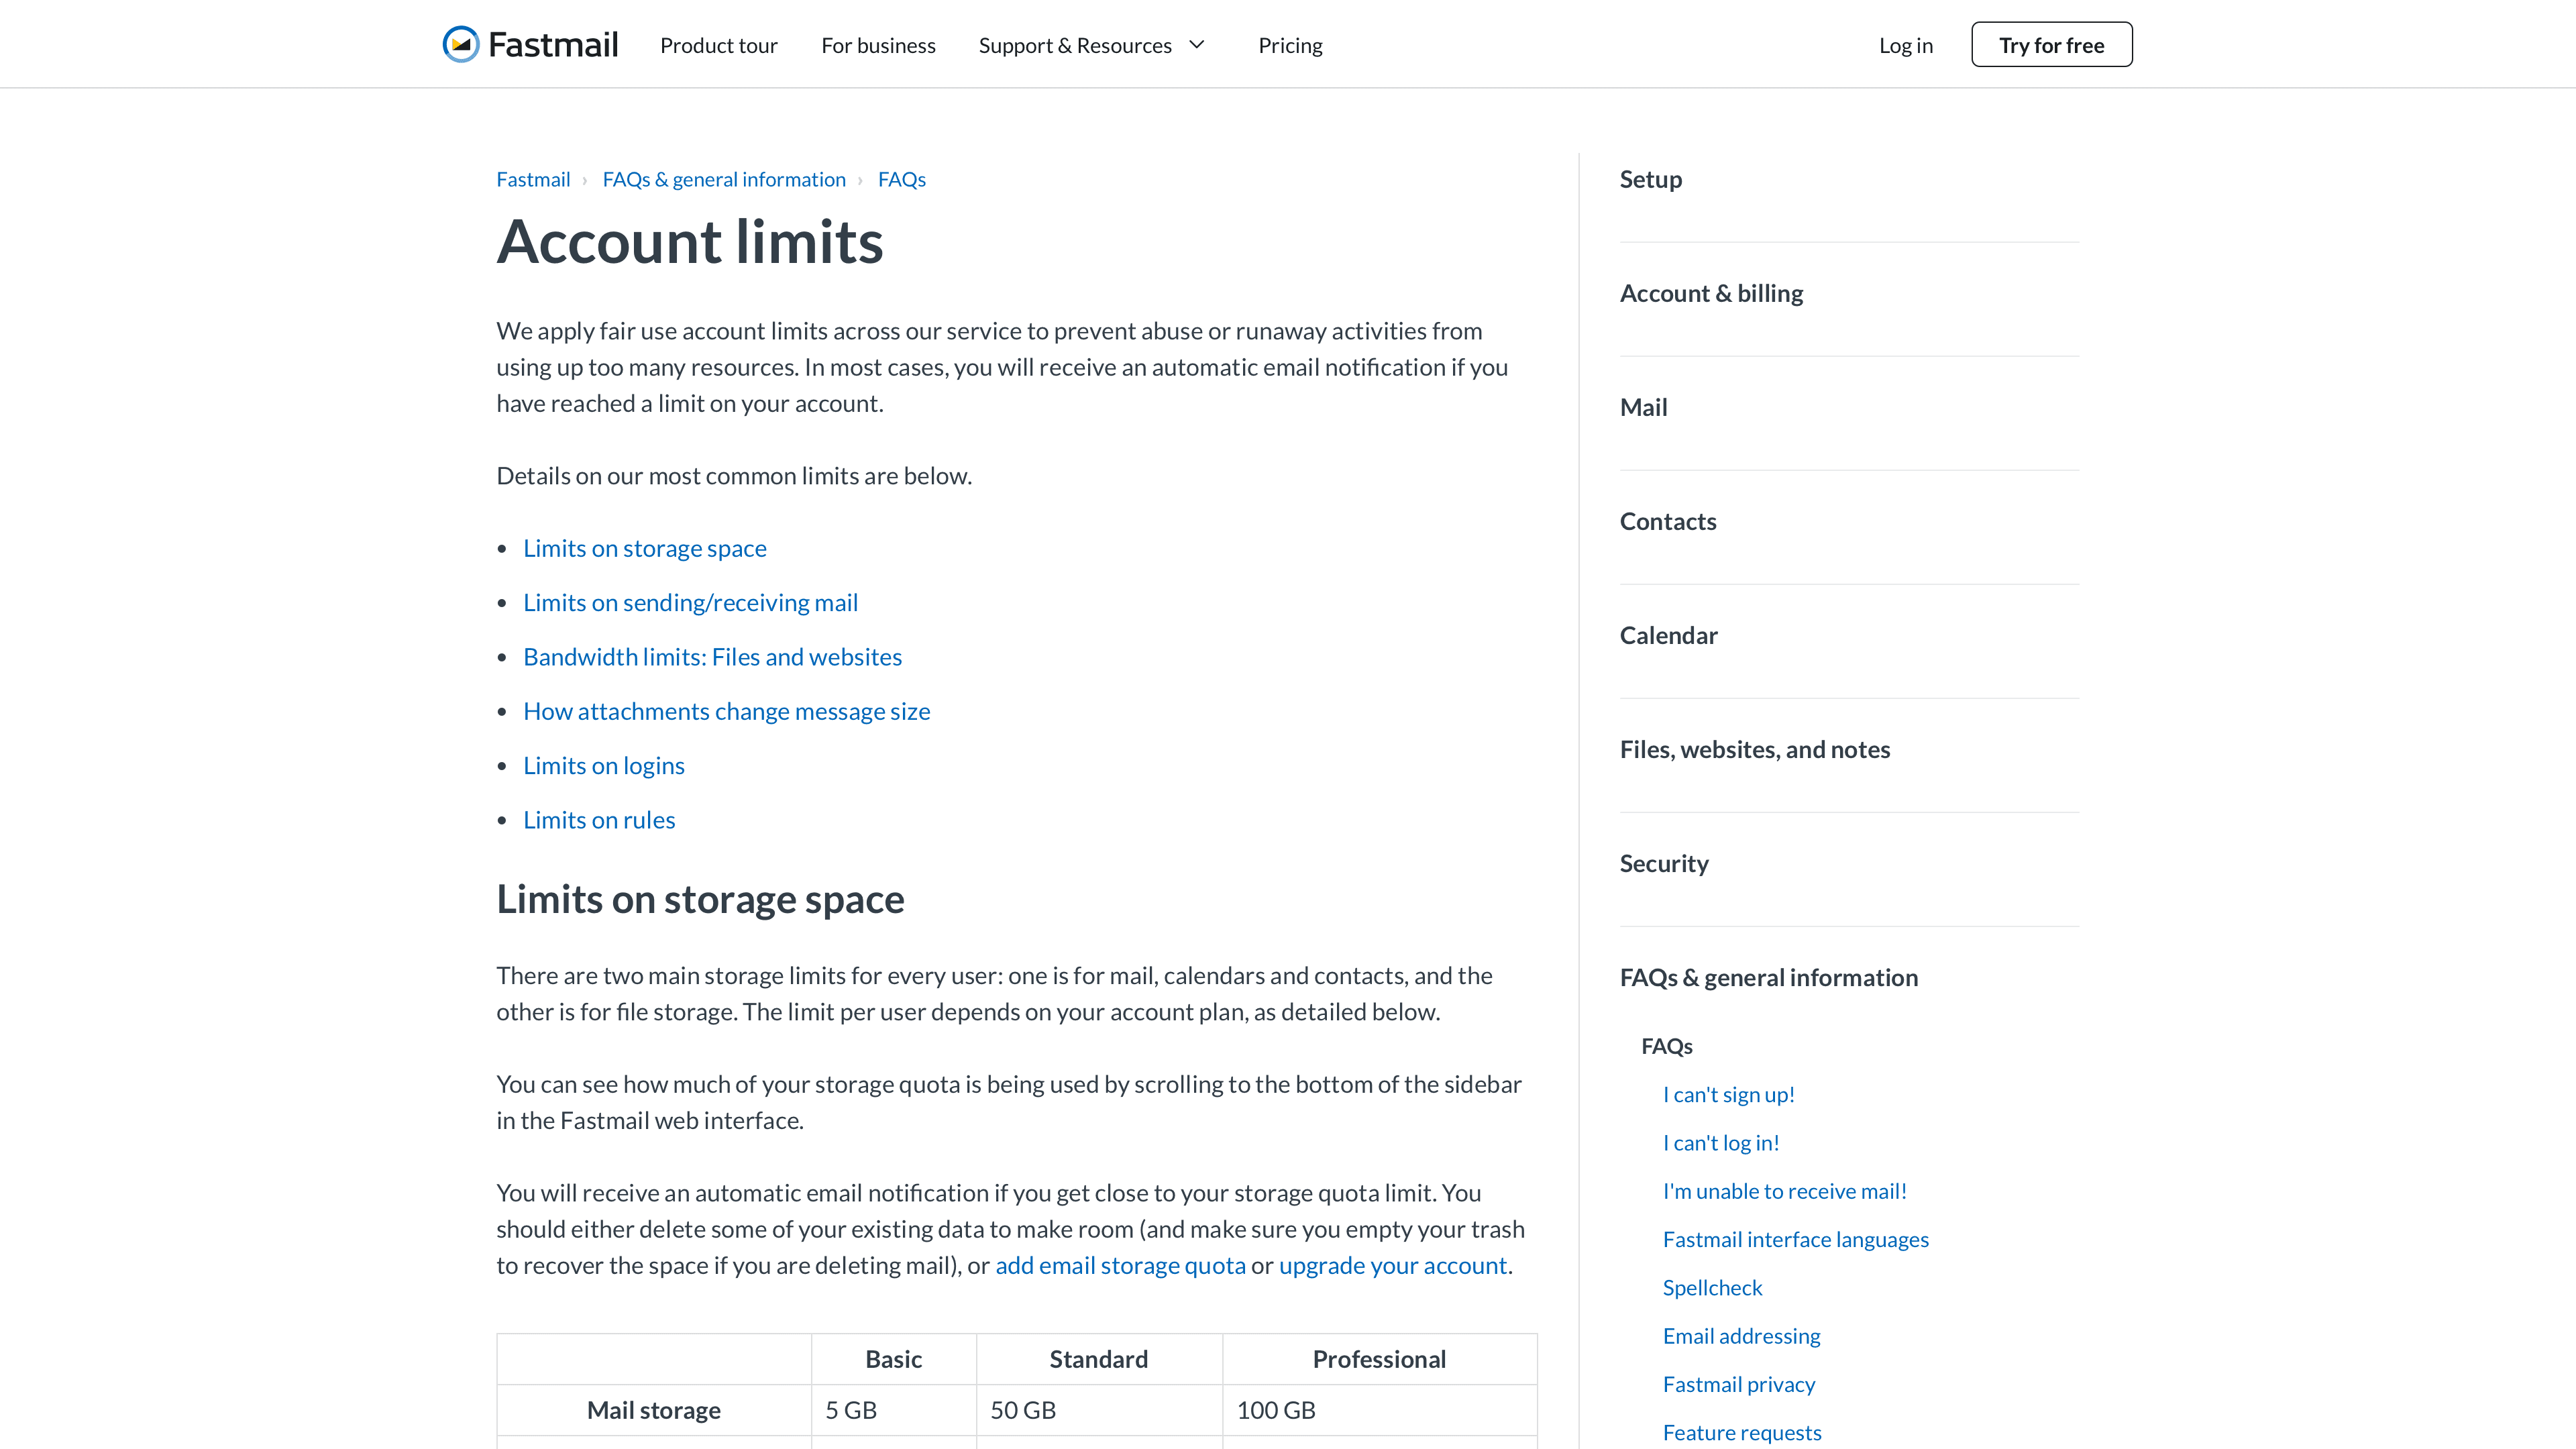Viewport: 2576px width, 1449px height.
Task: Open the Spellcheck help article
Action: click(1712, 1287)
